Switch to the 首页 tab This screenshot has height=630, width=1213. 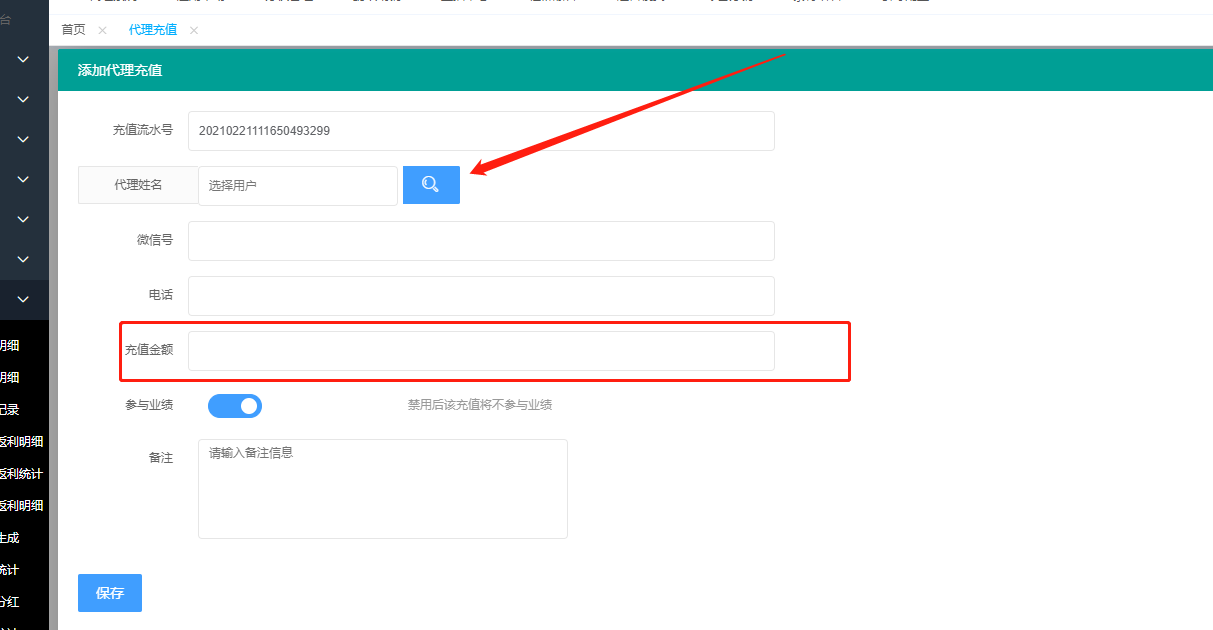coord(73,30)
